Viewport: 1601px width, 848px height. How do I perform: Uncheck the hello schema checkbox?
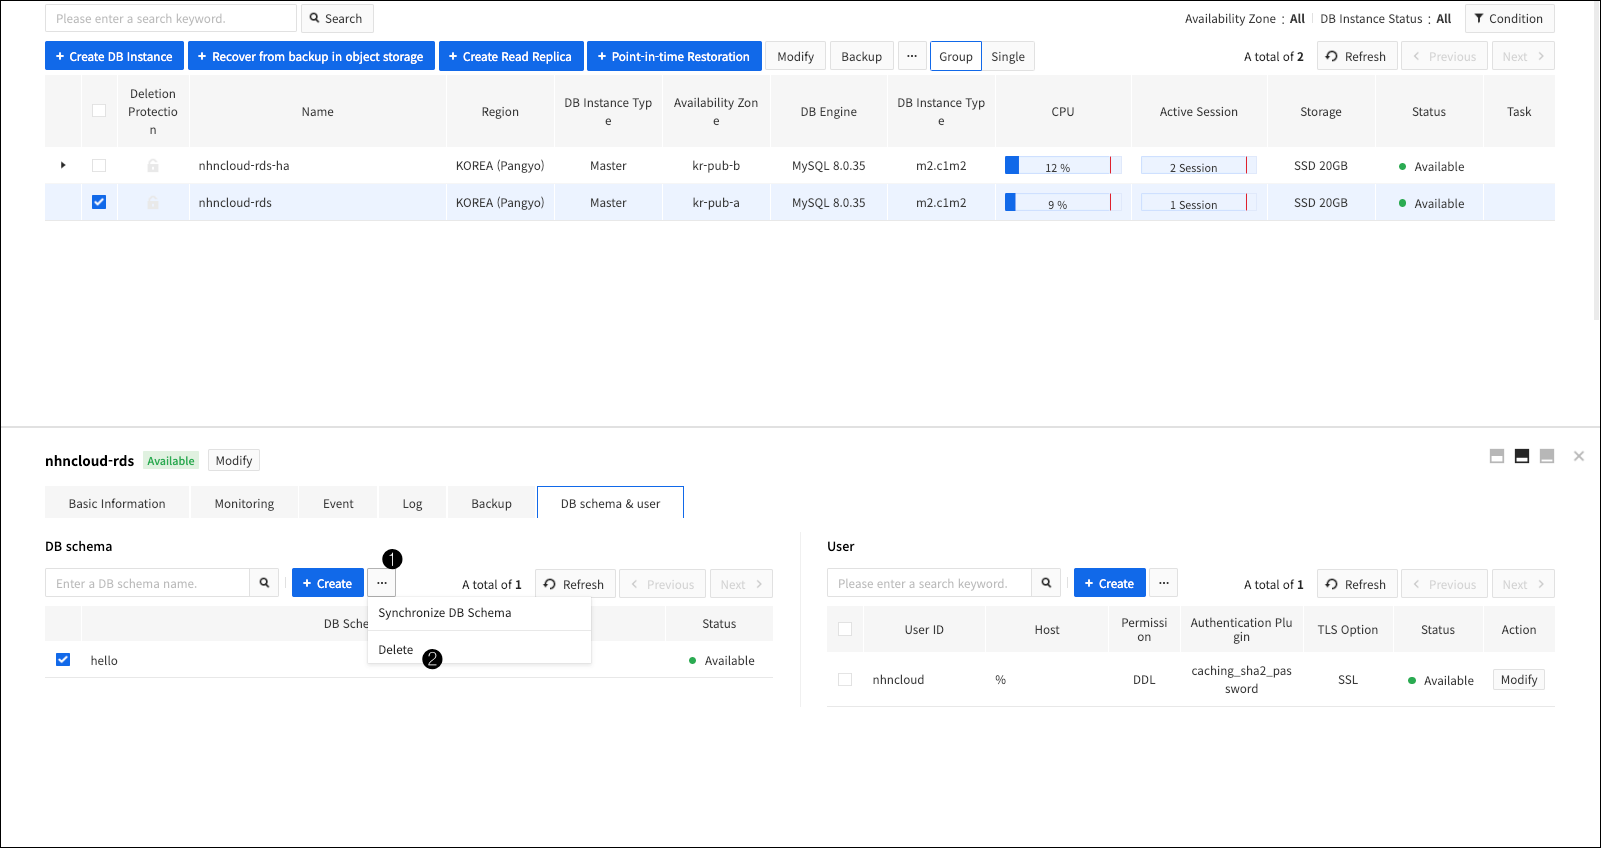coord(63,660)
